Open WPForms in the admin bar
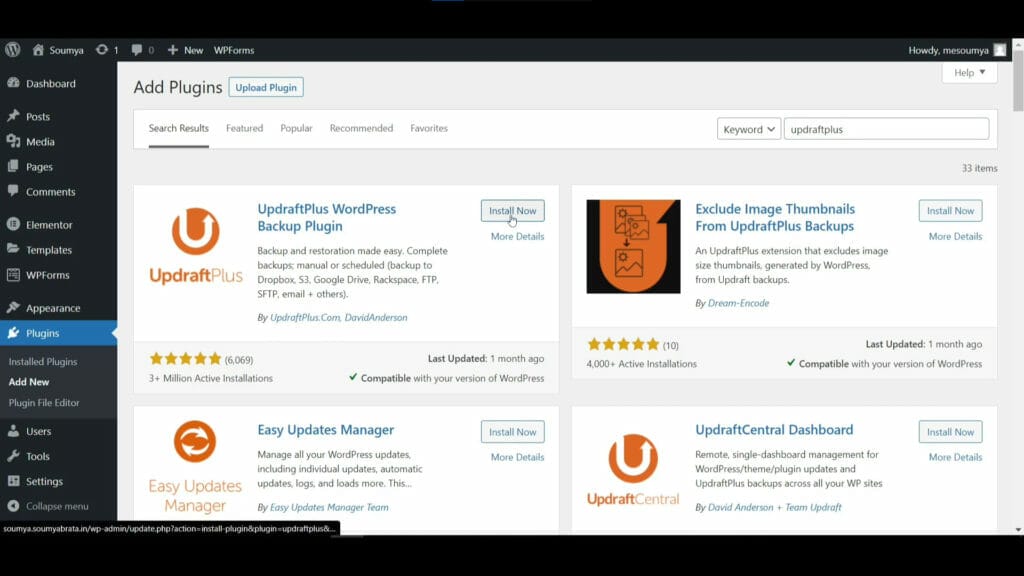1024x576 pixels. pyautogui.click(x=234, y=50)
